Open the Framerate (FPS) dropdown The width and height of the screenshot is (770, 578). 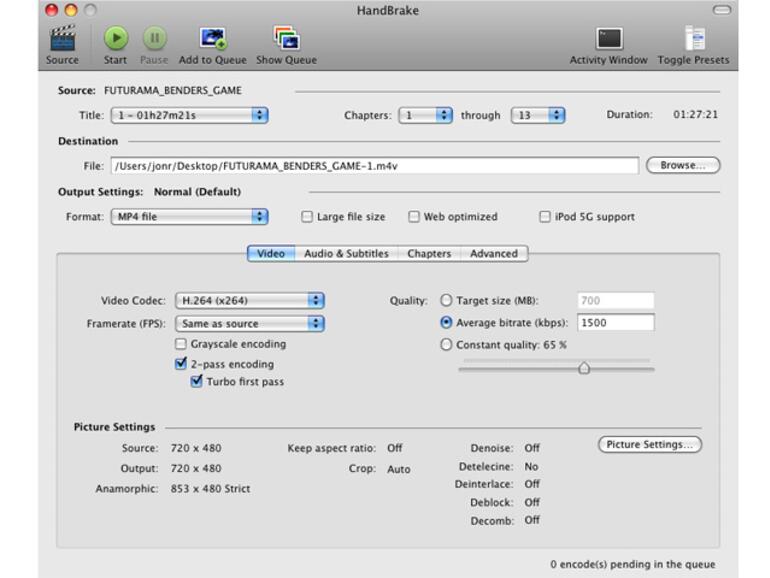250,324
